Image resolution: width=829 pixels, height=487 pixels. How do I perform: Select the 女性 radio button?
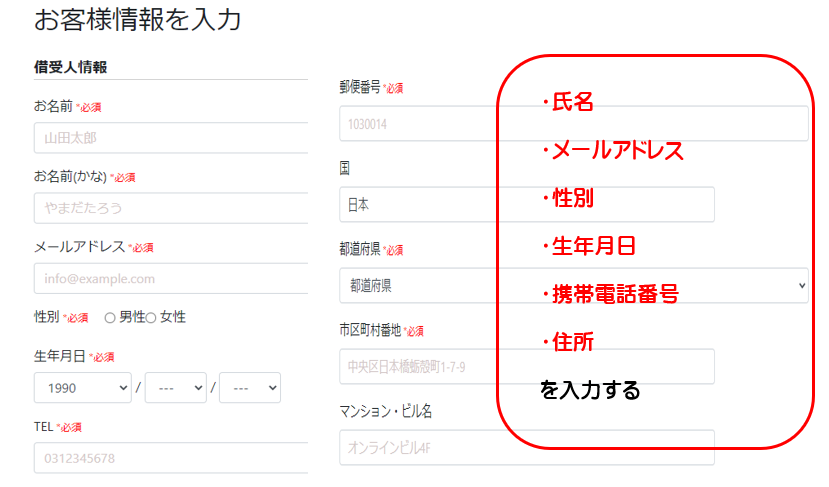click(153, 318)
